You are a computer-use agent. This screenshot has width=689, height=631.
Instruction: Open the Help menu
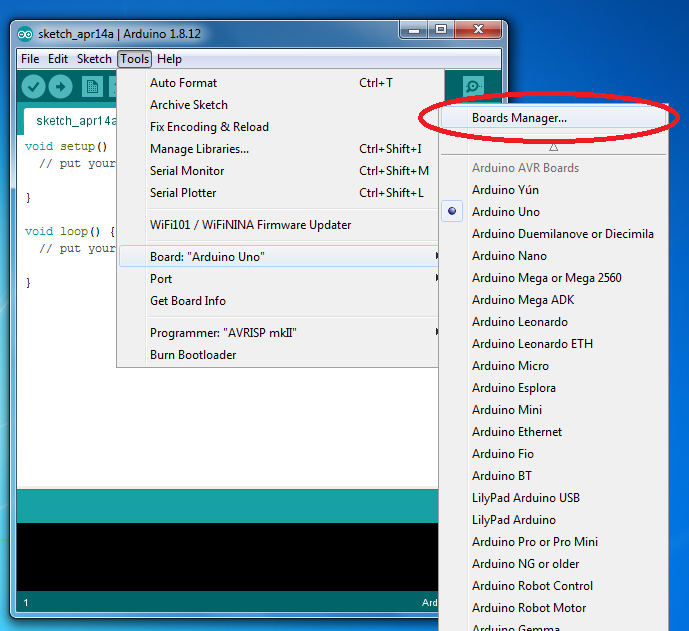pyautogui.click(x=169, y=59)
